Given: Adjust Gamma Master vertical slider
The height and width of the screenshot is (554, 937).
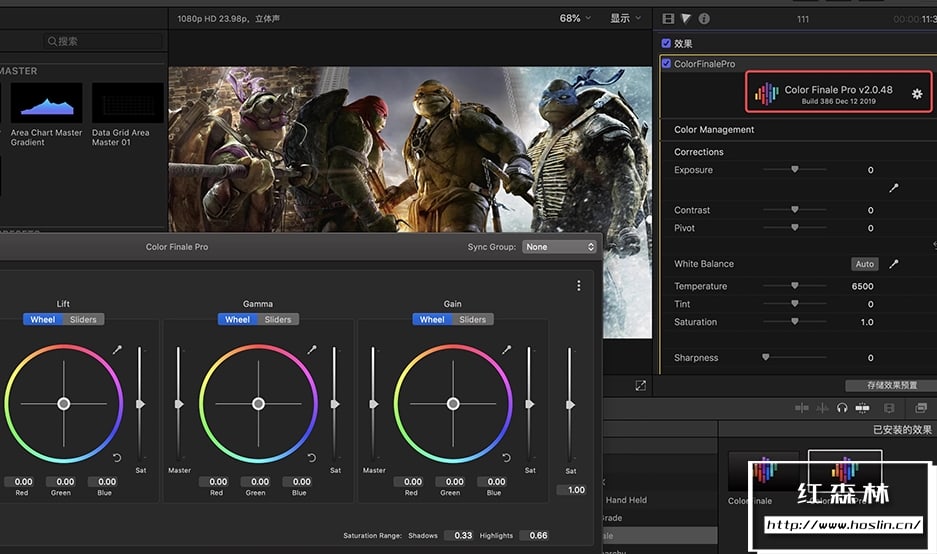Looking at the screenshot, I should pos(178,404).
